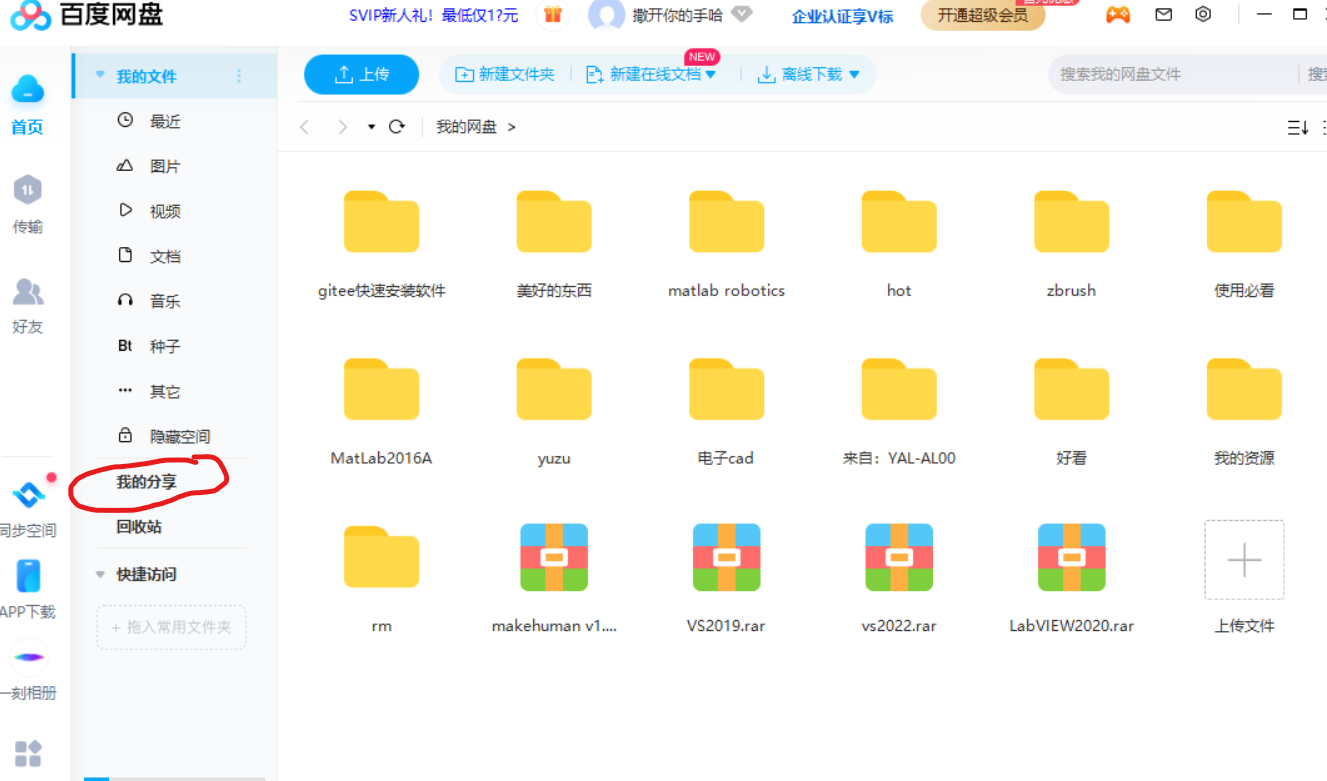Open the 使用必看 folder
The width and height of the screenshot is (1327, 781).
[1244, 222]
